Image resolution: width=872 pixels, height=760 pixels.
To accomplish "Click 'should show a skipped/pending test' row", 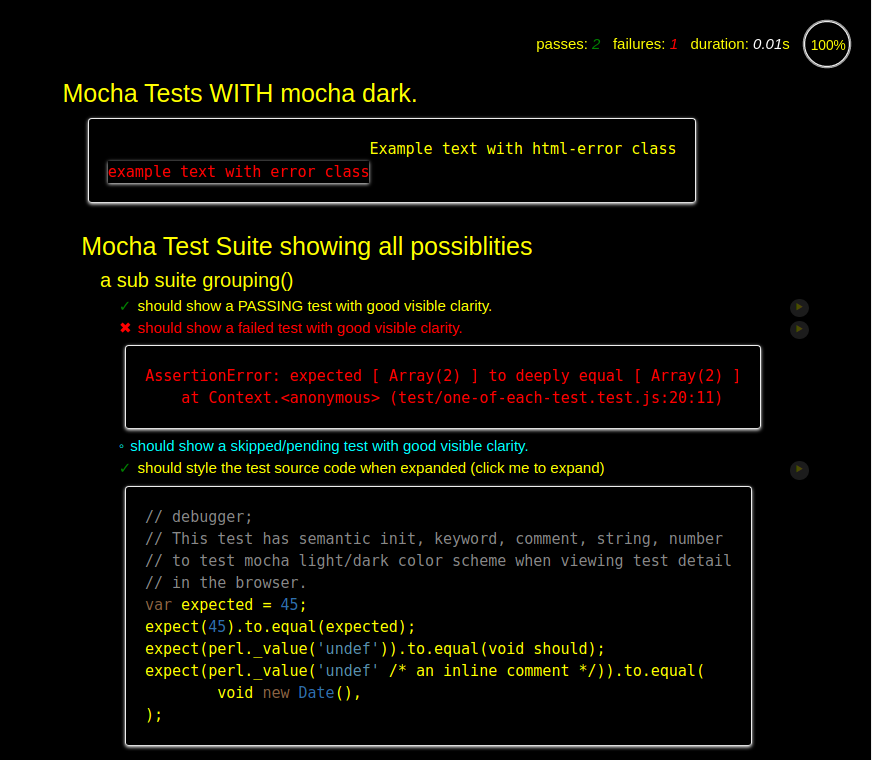I will 329,446.
